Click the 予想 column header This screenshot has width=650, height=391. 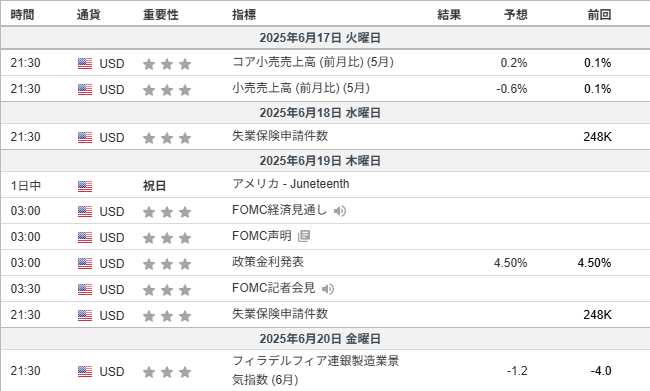516,15
